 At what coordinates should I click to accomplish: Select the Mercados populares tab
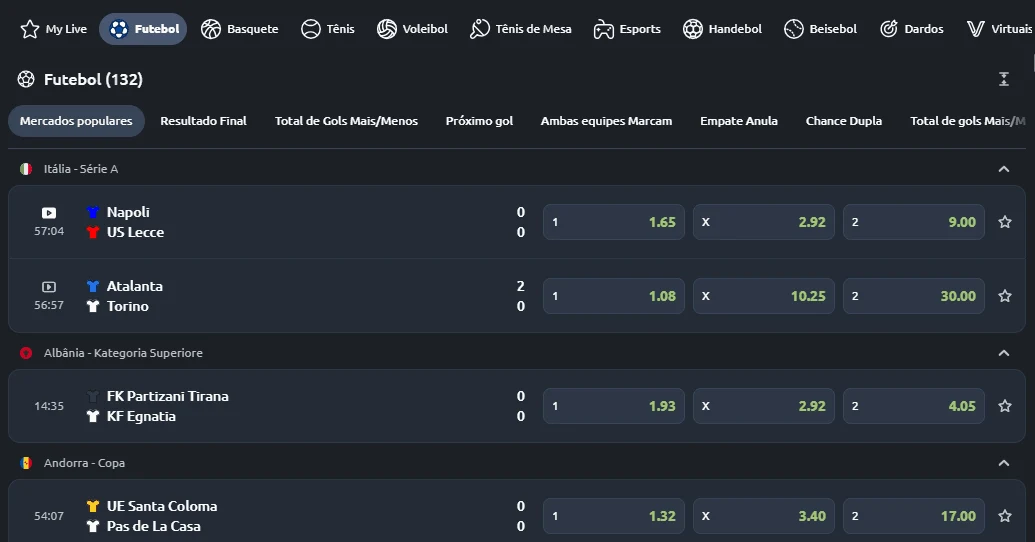tap(76, 121)
